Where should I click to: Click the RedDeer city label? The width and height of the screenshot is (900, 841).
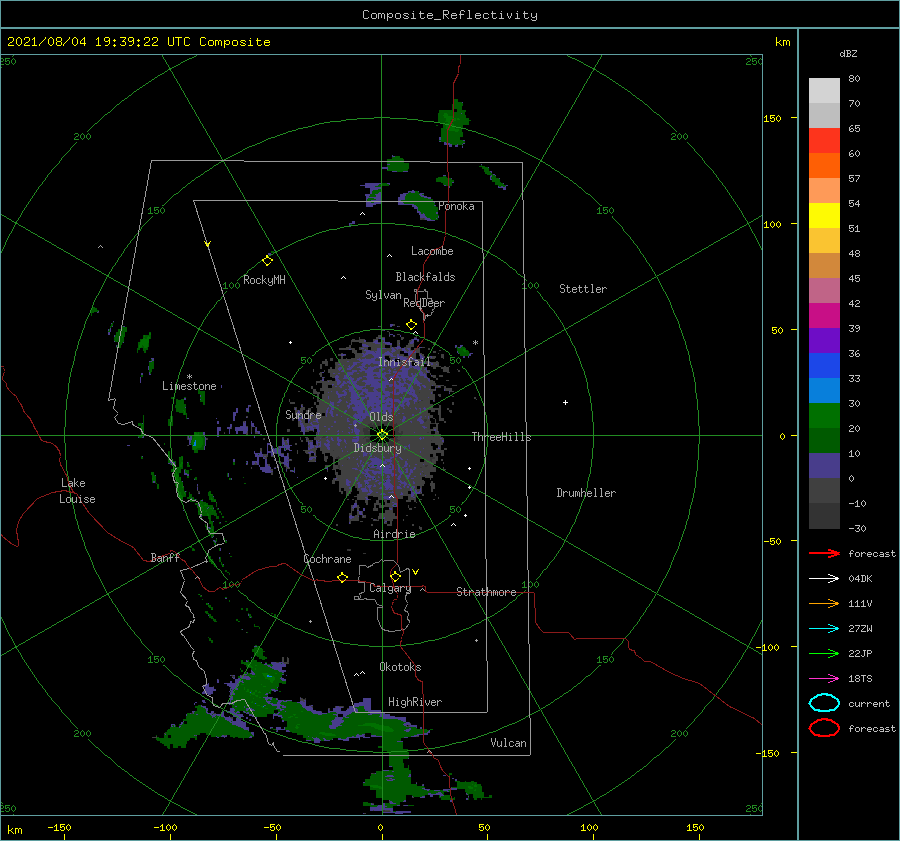(424, 303)
